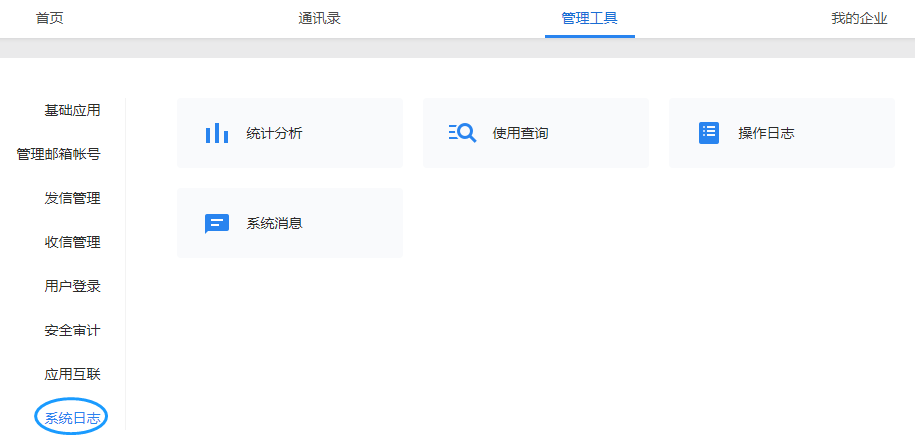Image resolution: width=915 pixels, height=443 pixels.
Task: Click the 操作日志 document icon
Action: (709, 133)
